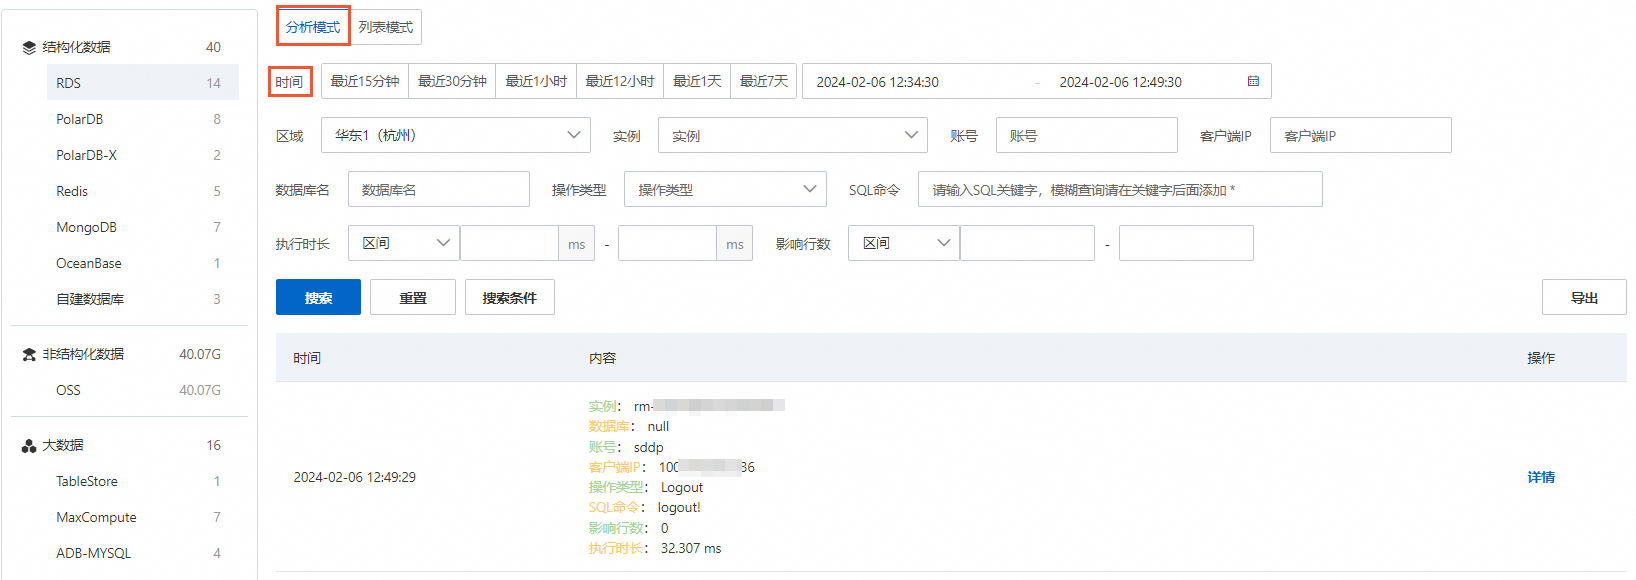The image size is (1636, 580).
Task: Click the 搜索条件 button
Action: 510,297
